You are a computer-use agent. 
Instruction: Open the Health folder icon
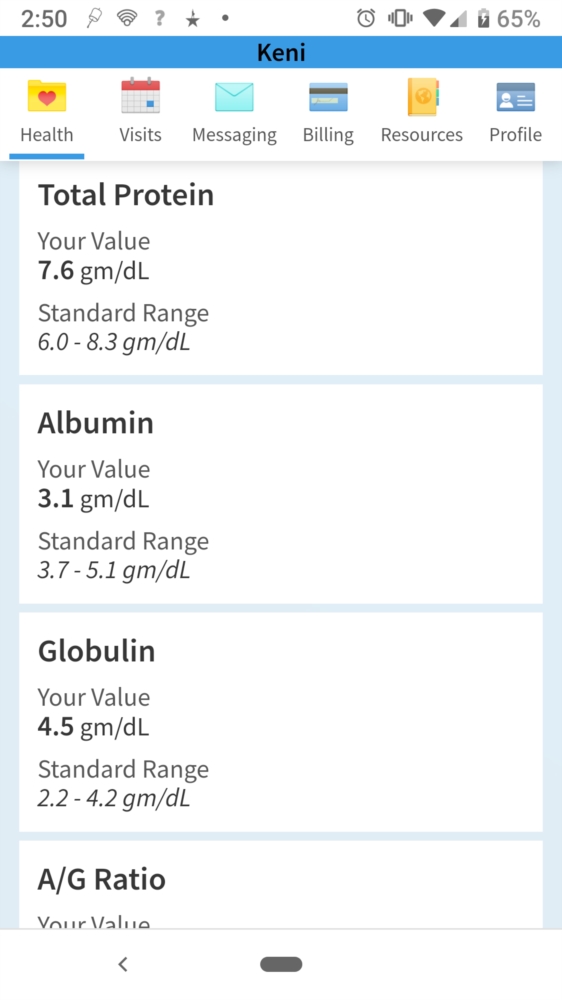pyautogui.click(x=47, y=96)
